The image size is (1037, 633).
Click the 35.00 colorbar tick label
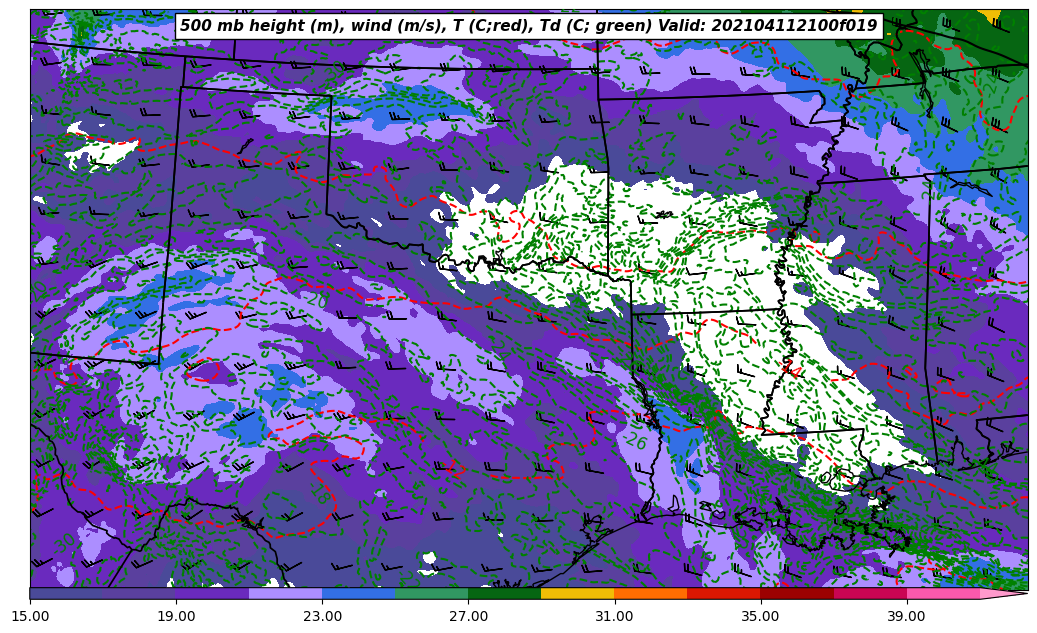tap(761, 616)
